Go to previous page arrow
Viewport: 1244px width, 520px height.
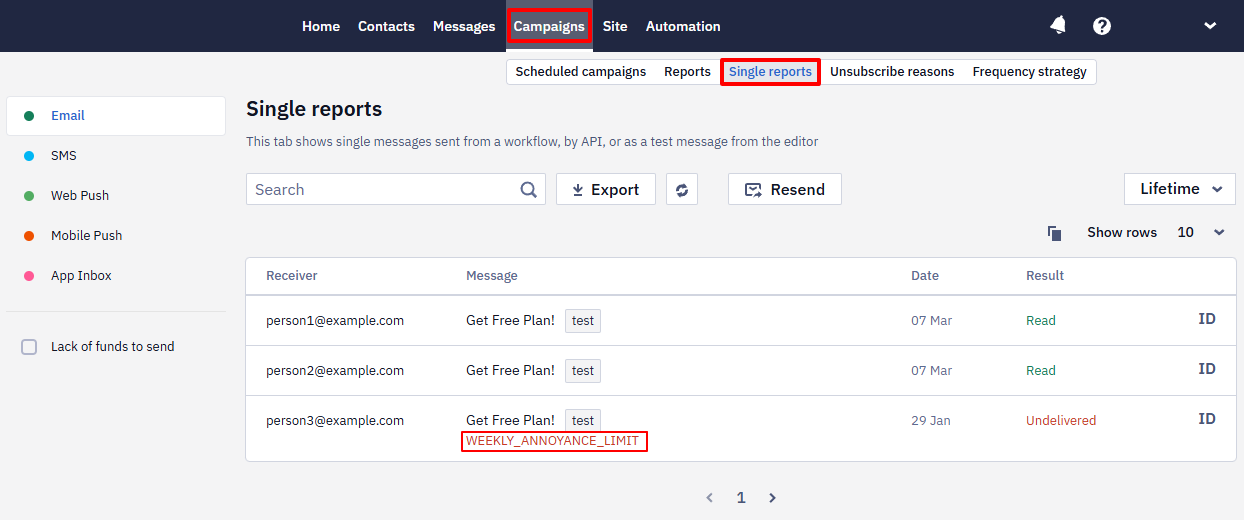[710, 497]
